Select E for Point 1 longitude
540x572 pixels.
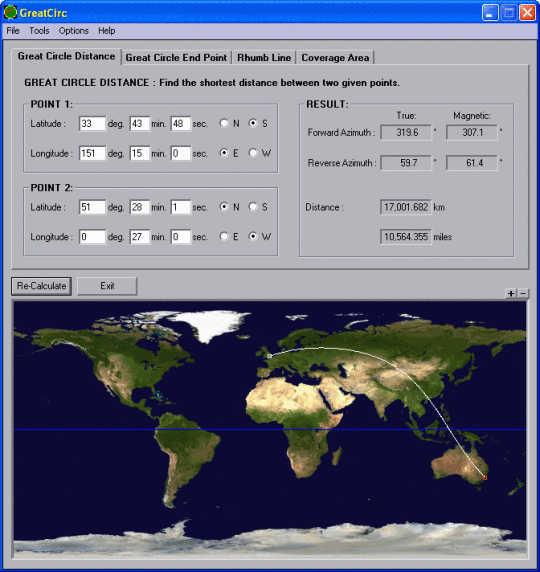coord(224,153)
